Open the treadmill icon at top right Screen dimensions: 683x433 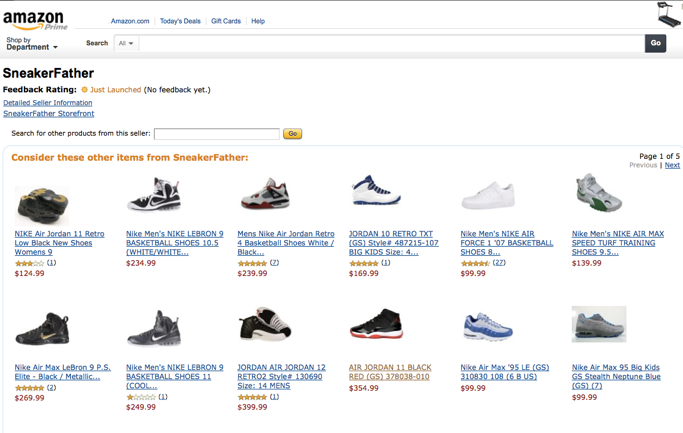(669, 14)
